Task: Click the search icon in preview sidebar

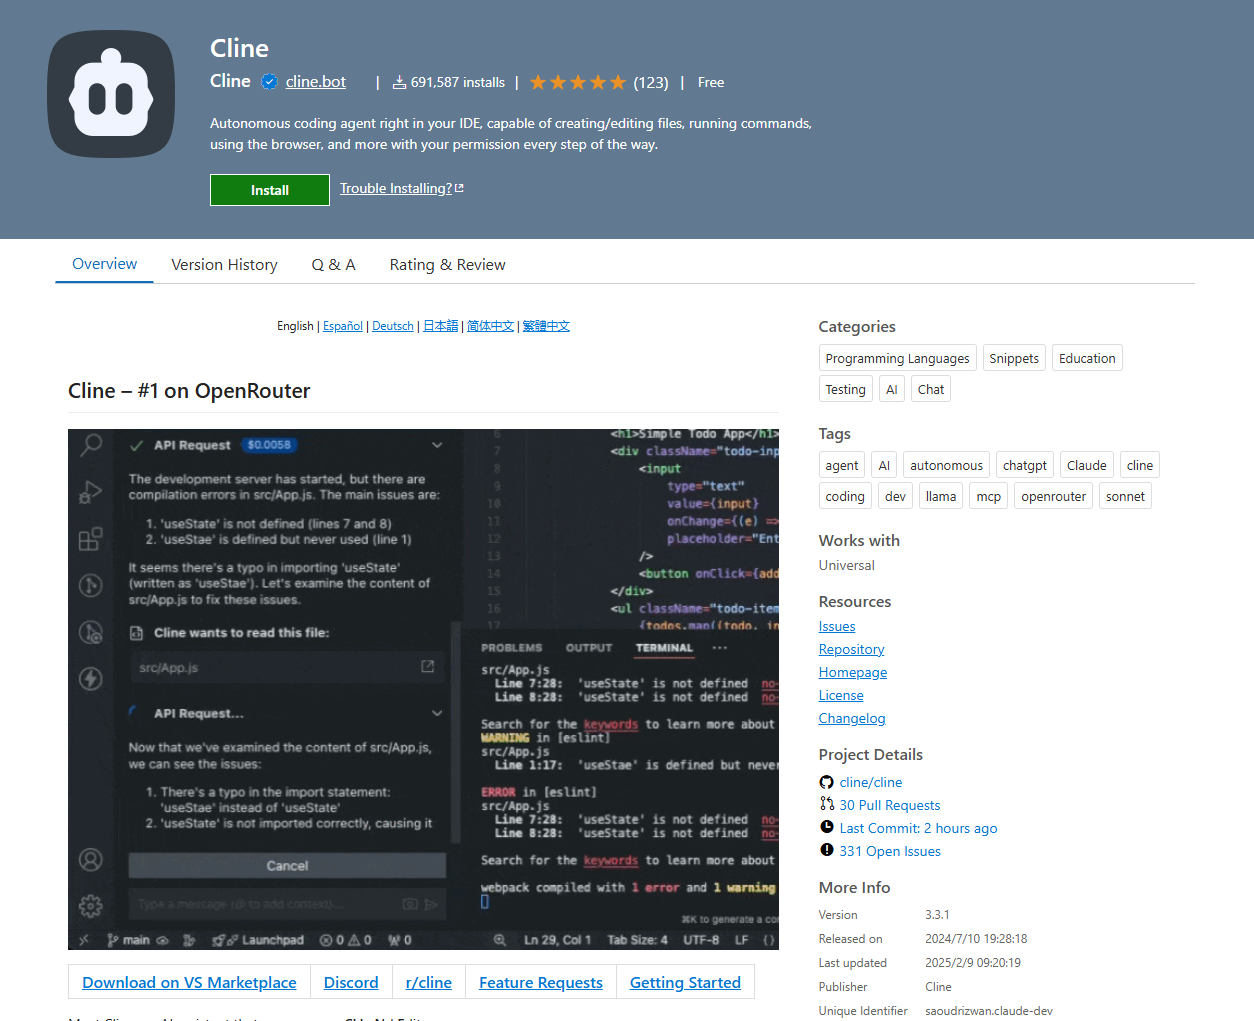Action: 91,444
